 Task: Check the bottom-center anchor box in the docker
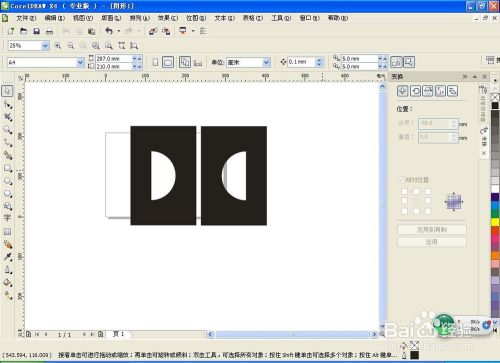point(416,211)
